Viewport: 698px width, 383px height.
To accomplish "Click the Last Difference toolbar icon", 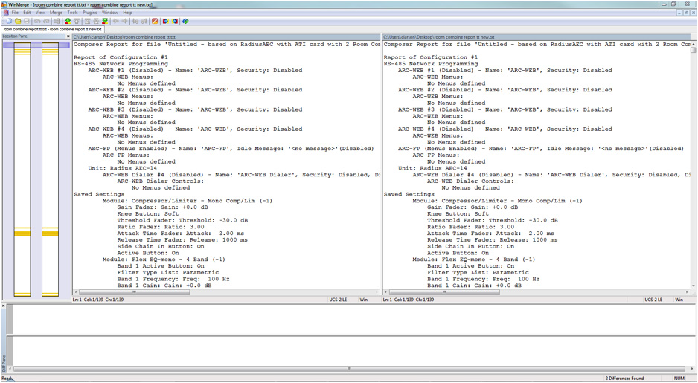I will pyautogui.click(x=105, y=21).
